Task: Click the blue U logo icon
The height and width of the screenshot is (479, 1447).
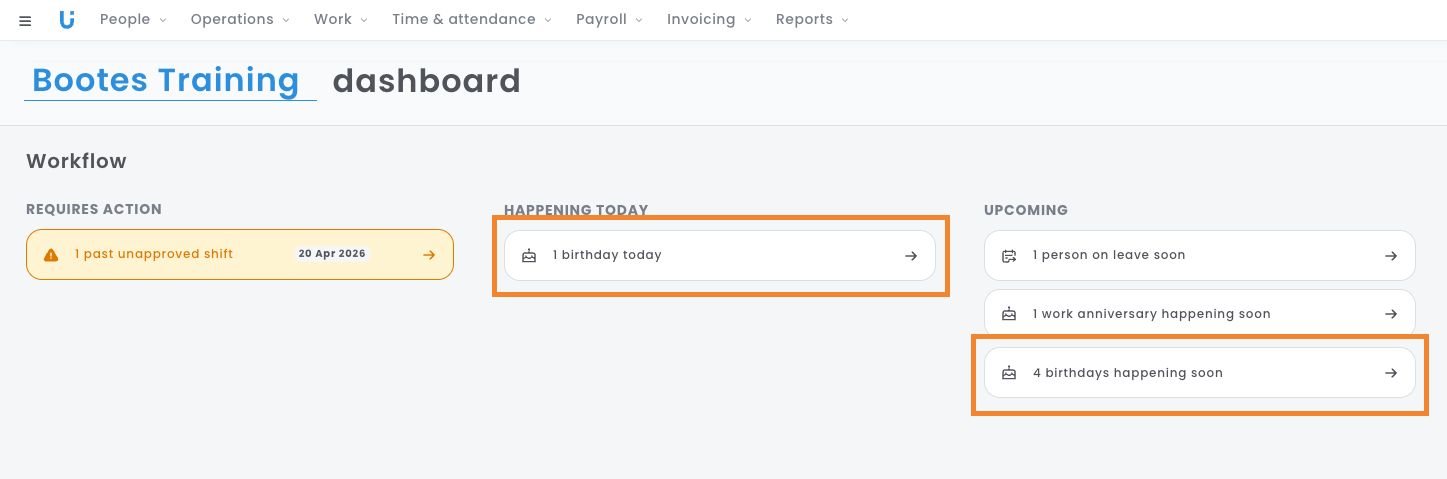Action: (x=67, y=20)
